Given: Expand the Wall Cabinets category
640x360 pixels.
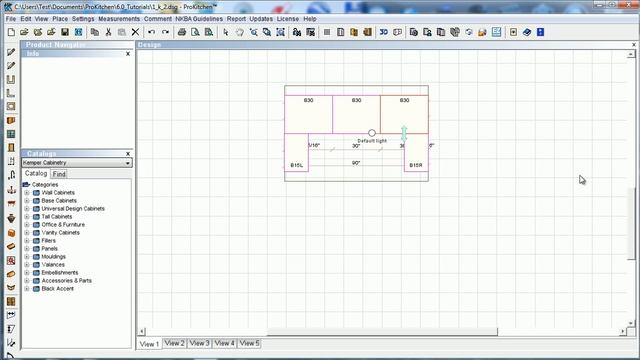Looking at the screenshot, I should [27, 193].
